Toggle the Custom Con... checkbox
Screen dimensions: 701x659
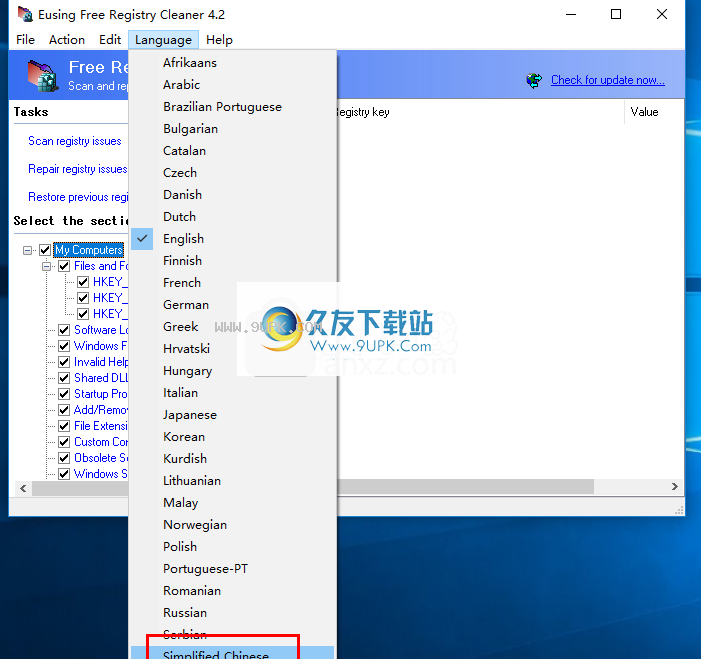click(x=64, y=442)
